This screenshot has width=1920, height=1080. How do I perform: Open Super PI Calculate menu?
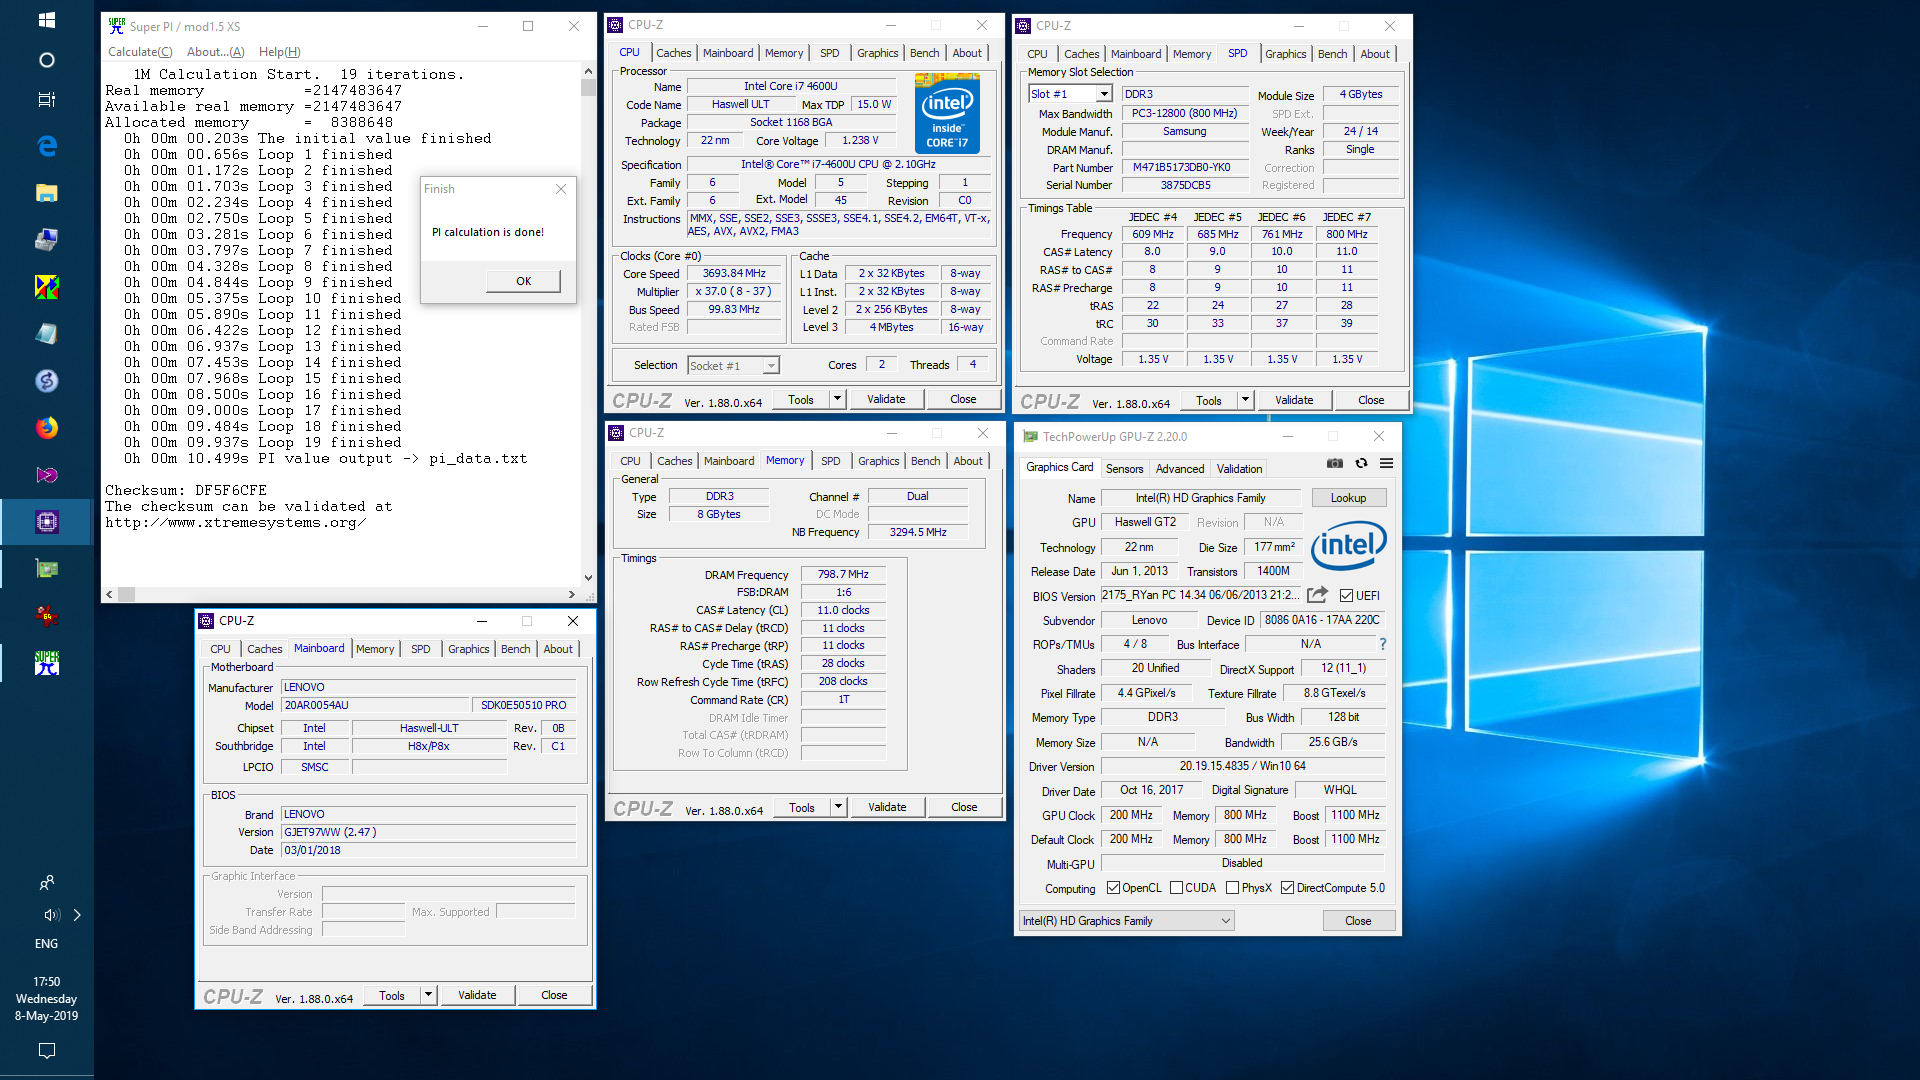pyautogui.click(x=140, y=52)
